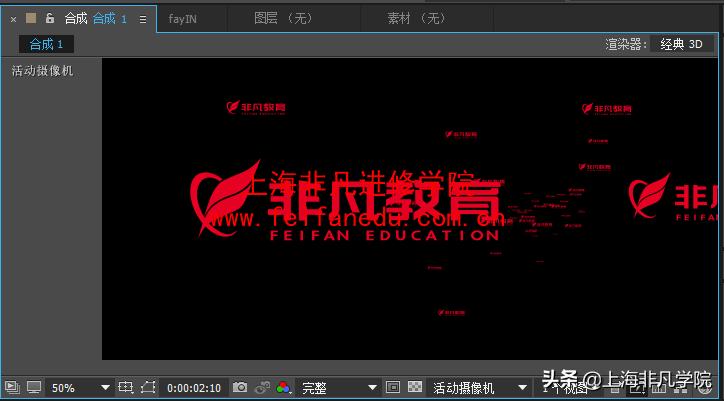This screenshot has height=401, width=724.
Task: Open the 50% magnification dropdown
Action: coord(80,388)
